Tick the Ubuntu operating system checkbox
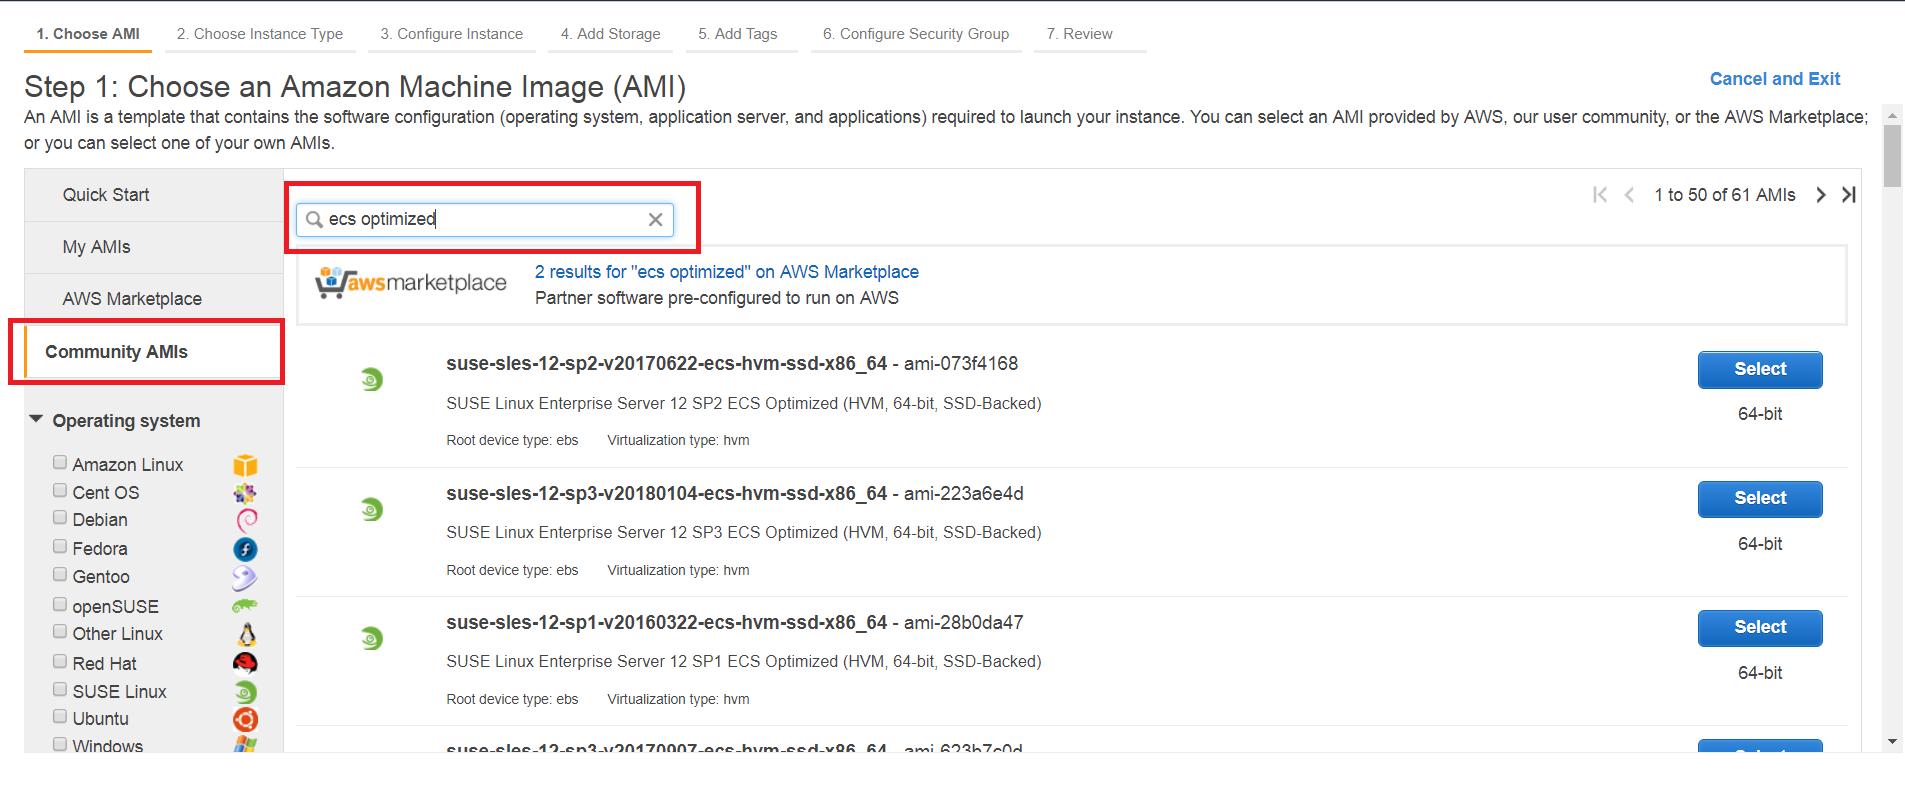Screen dimensions: 1905x798 pos(60,717)
